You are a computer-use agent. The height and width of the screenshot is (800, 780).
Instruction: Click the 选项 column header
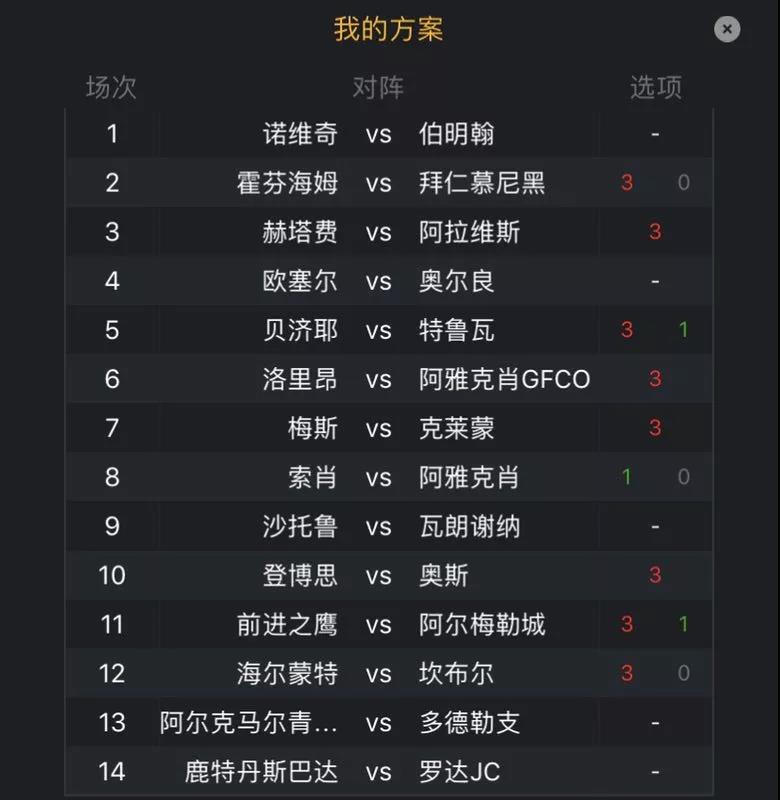(x=655, y=87)
